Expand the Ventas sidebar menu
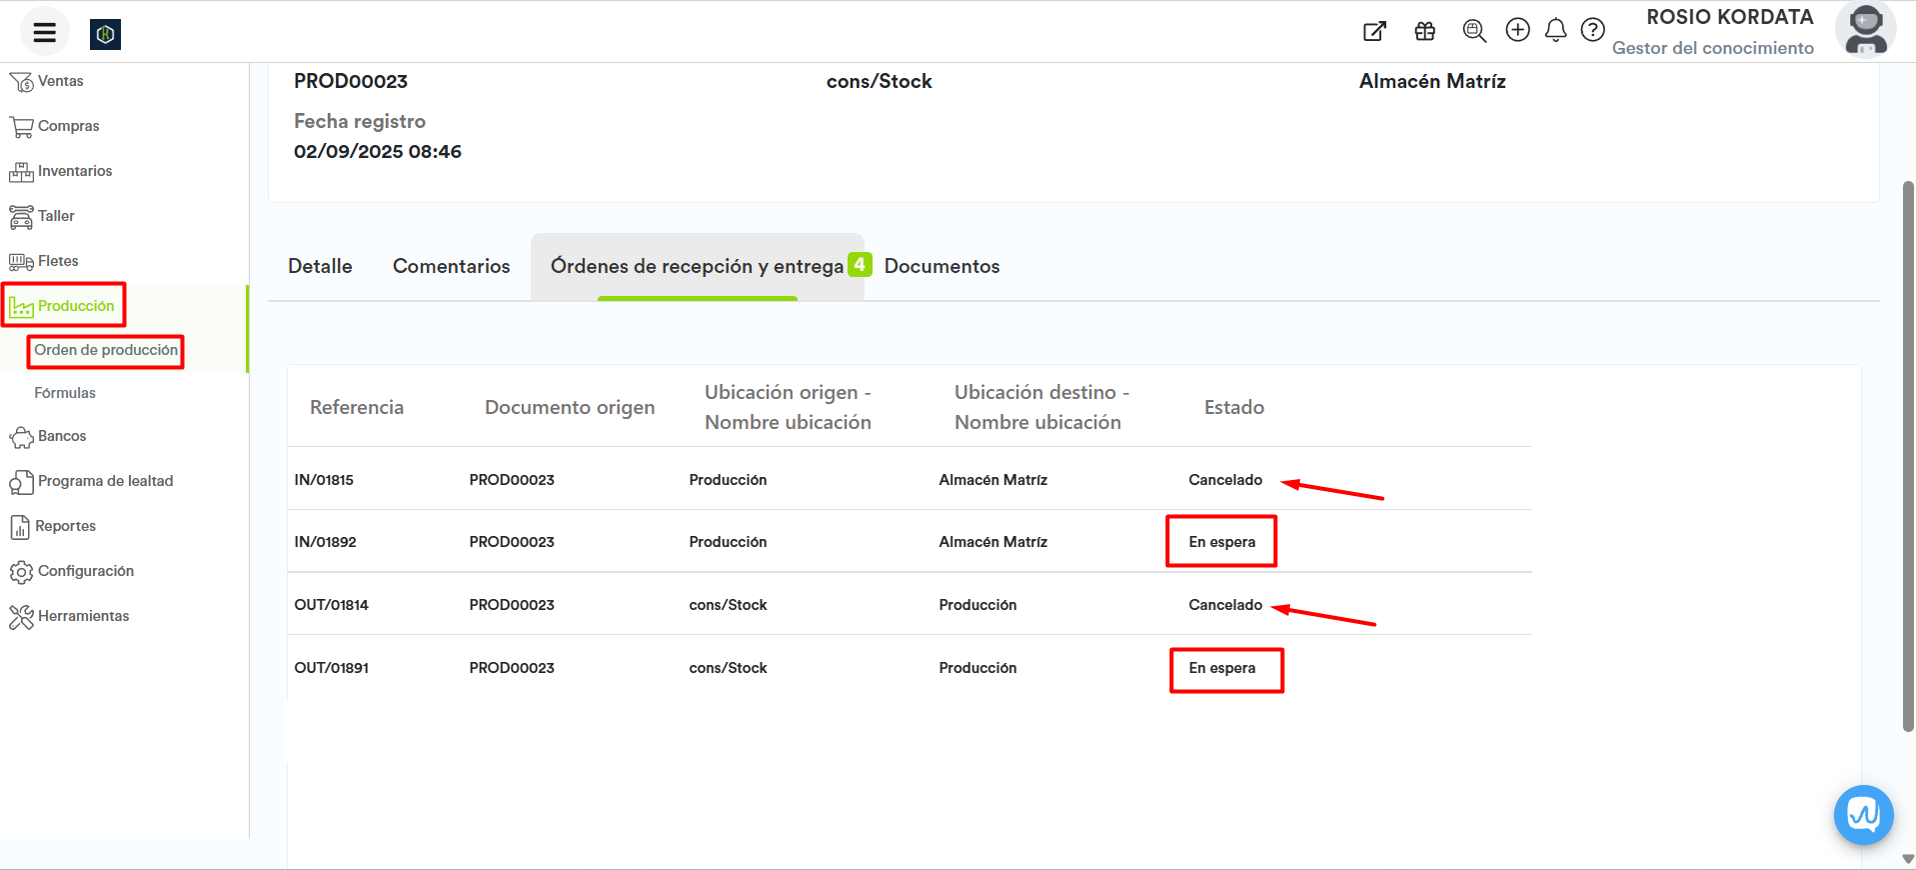Image resolution: width=1916 pixels, height=870 pixels. (60, 81)
